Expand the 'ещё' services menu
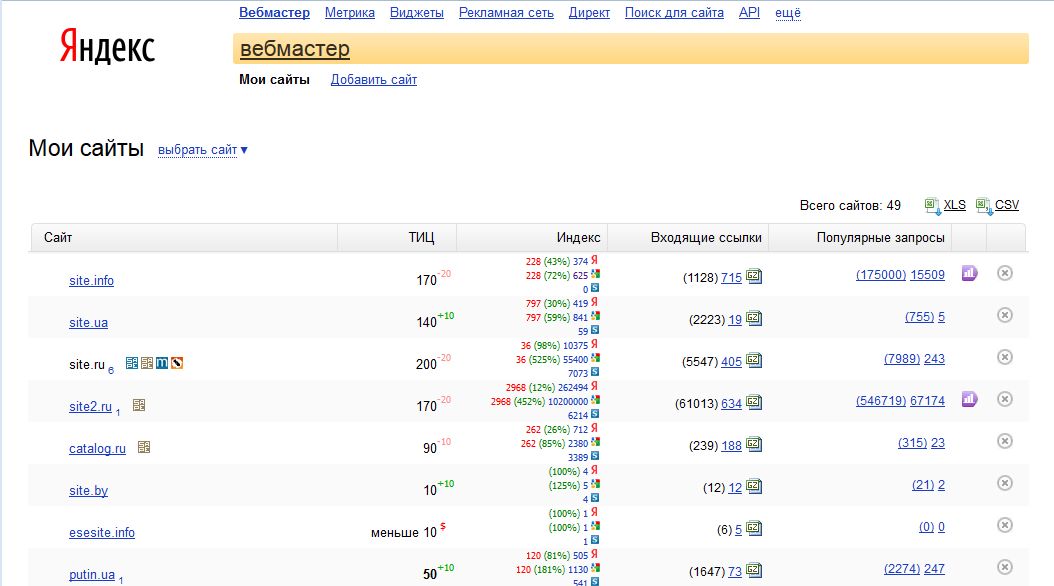 [x=788, y=13]
